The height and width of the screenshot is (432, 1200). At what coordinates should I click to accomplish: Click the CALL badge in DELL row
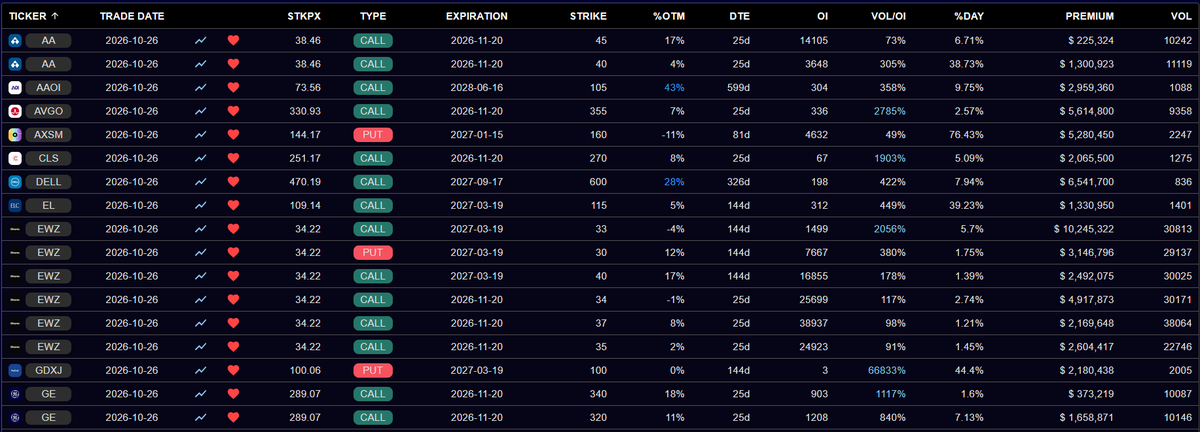coord(373,181)
